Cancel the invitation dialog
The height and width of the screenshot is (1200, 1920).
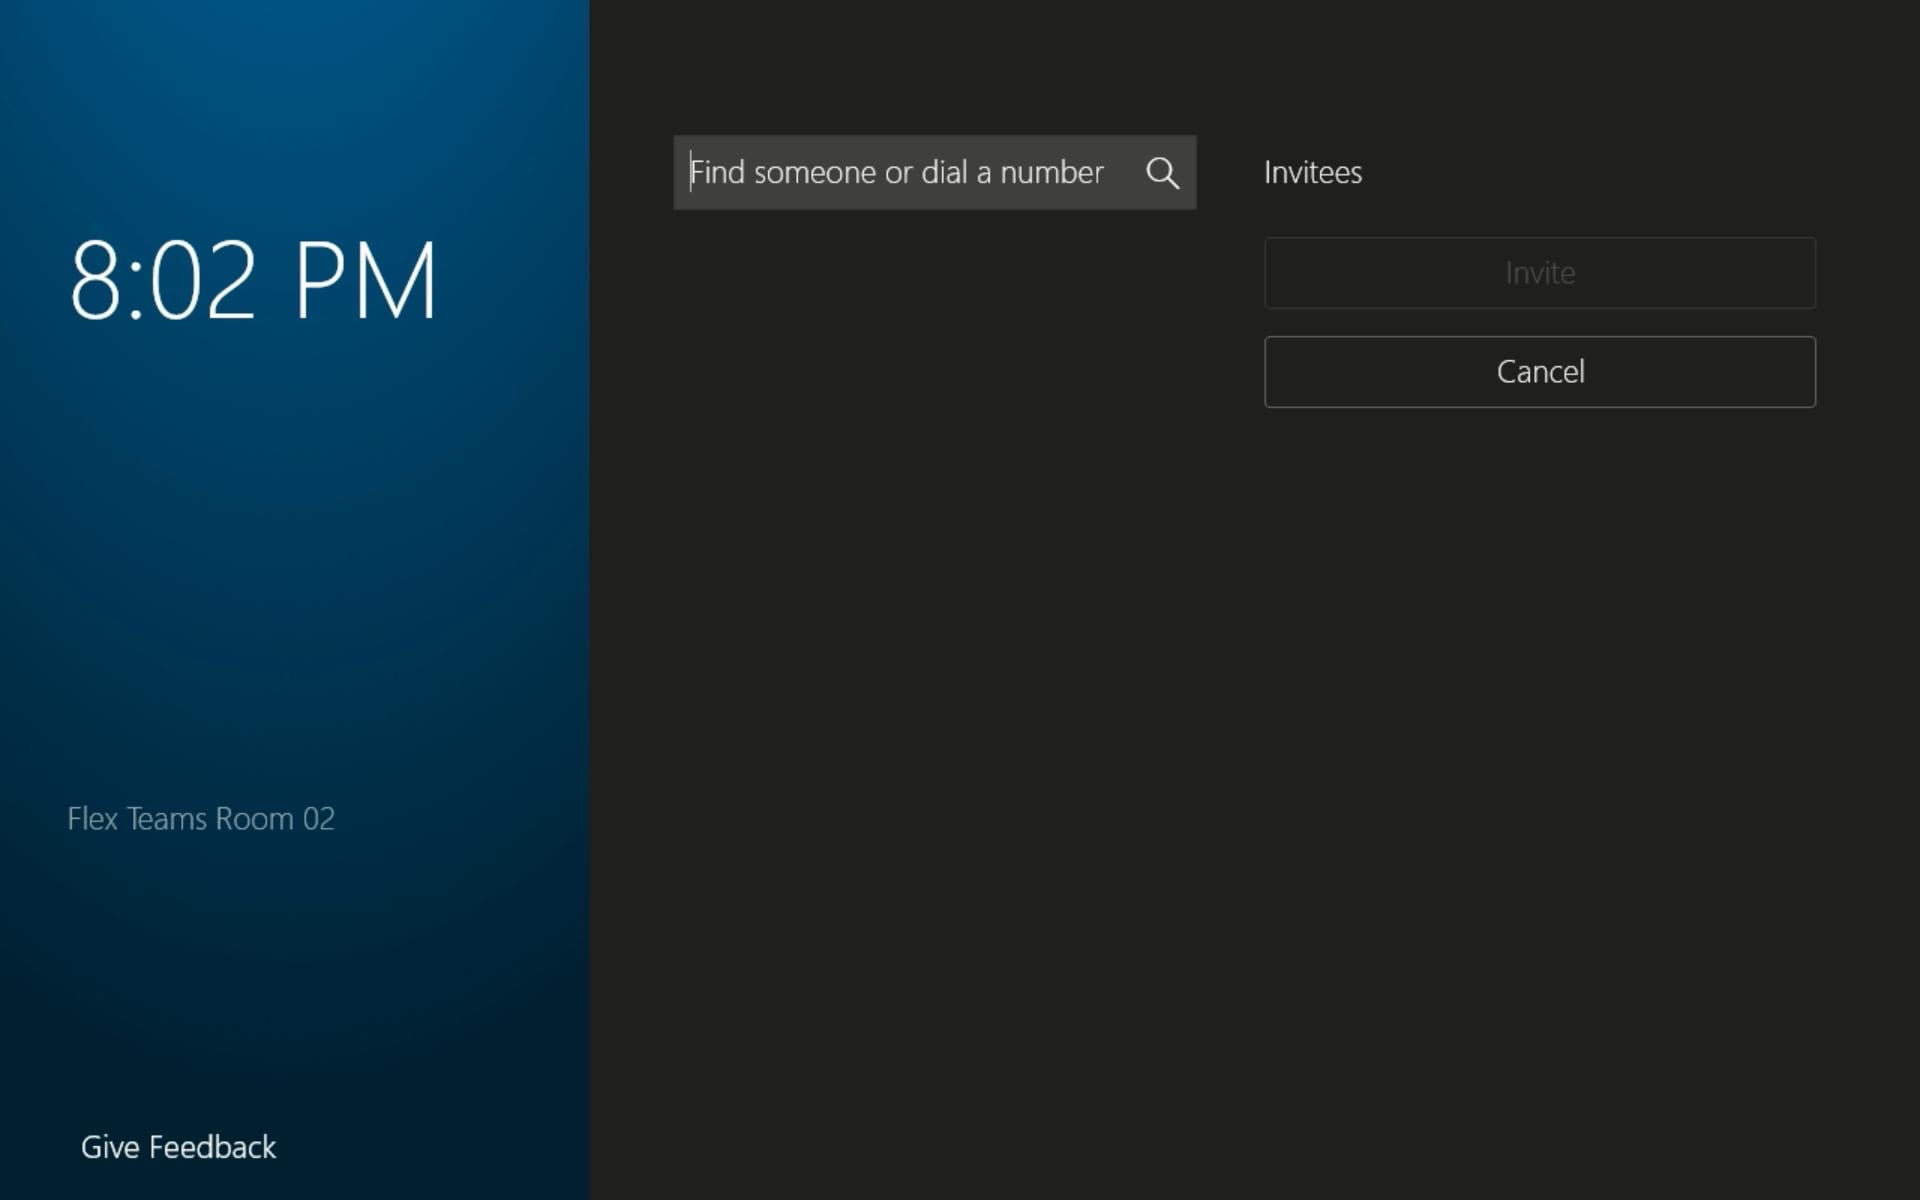1540,372
